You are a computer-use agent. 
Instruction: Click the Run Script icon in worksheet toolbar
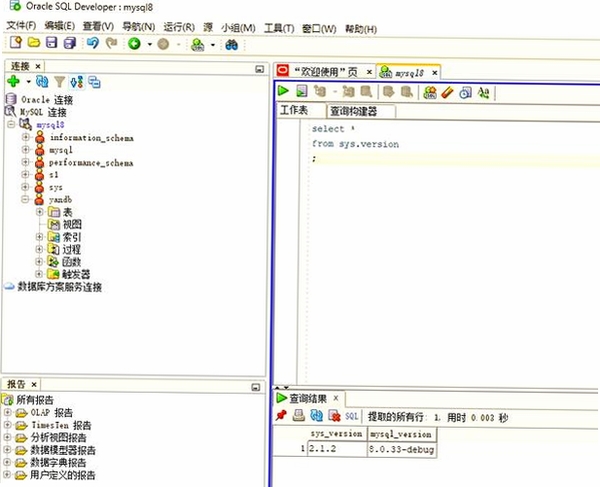pyautogui.click(x=302, y=91)
